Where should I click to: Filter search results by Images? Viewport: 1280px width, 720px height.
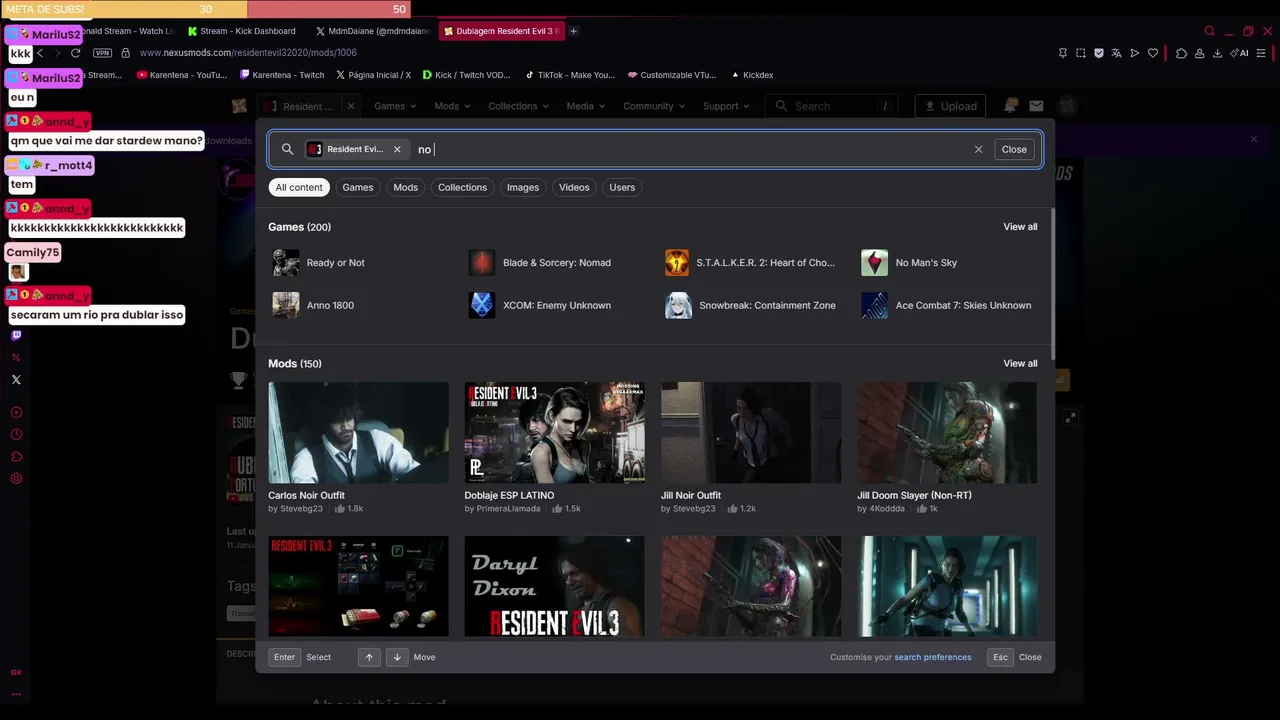tap(523, 187)
